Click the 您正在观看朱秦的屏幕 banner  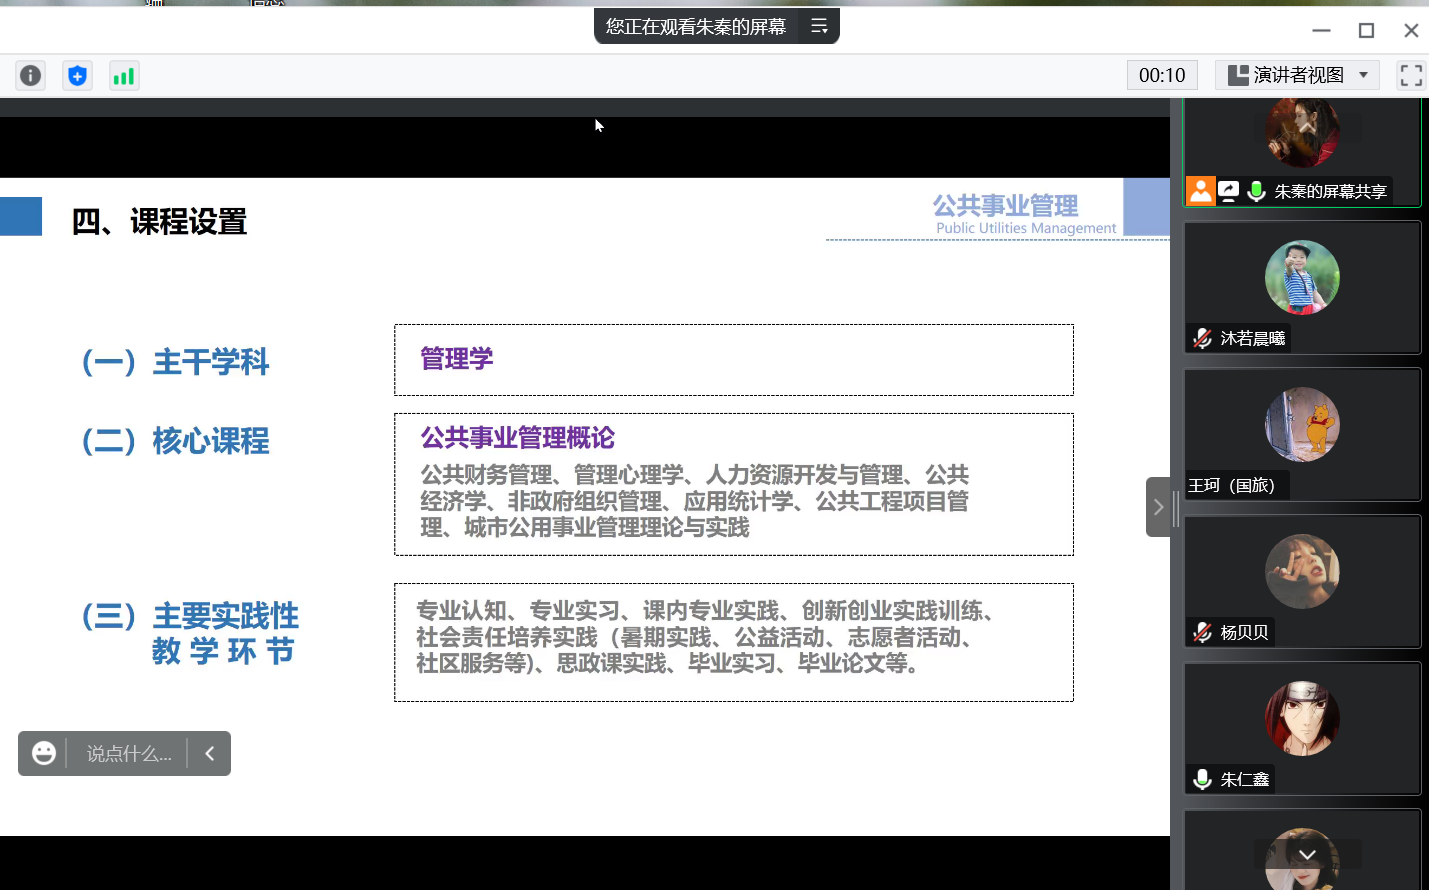[696, 27]
